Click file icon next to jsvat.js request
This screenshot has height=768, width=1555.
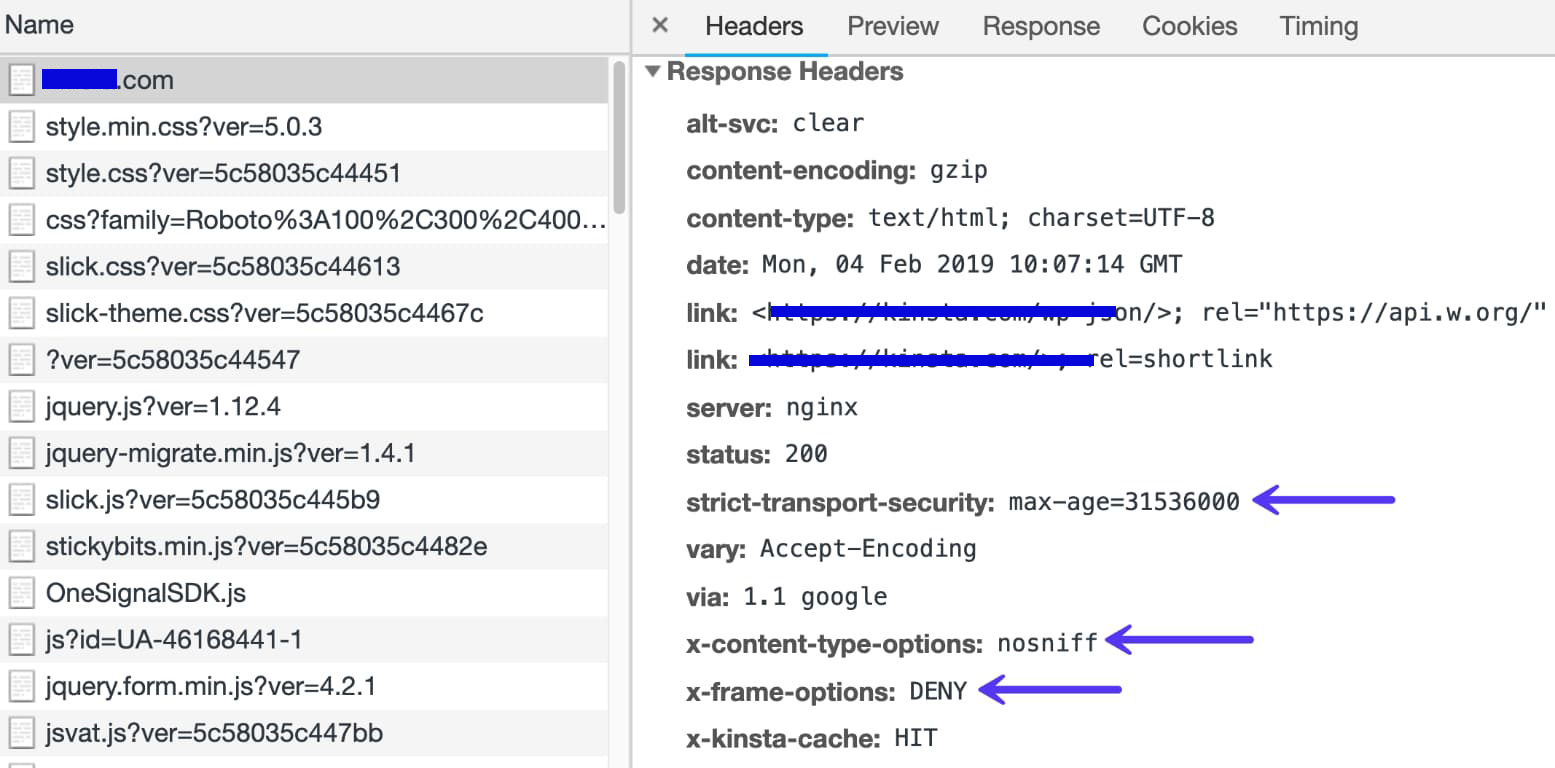click(21, 733)
